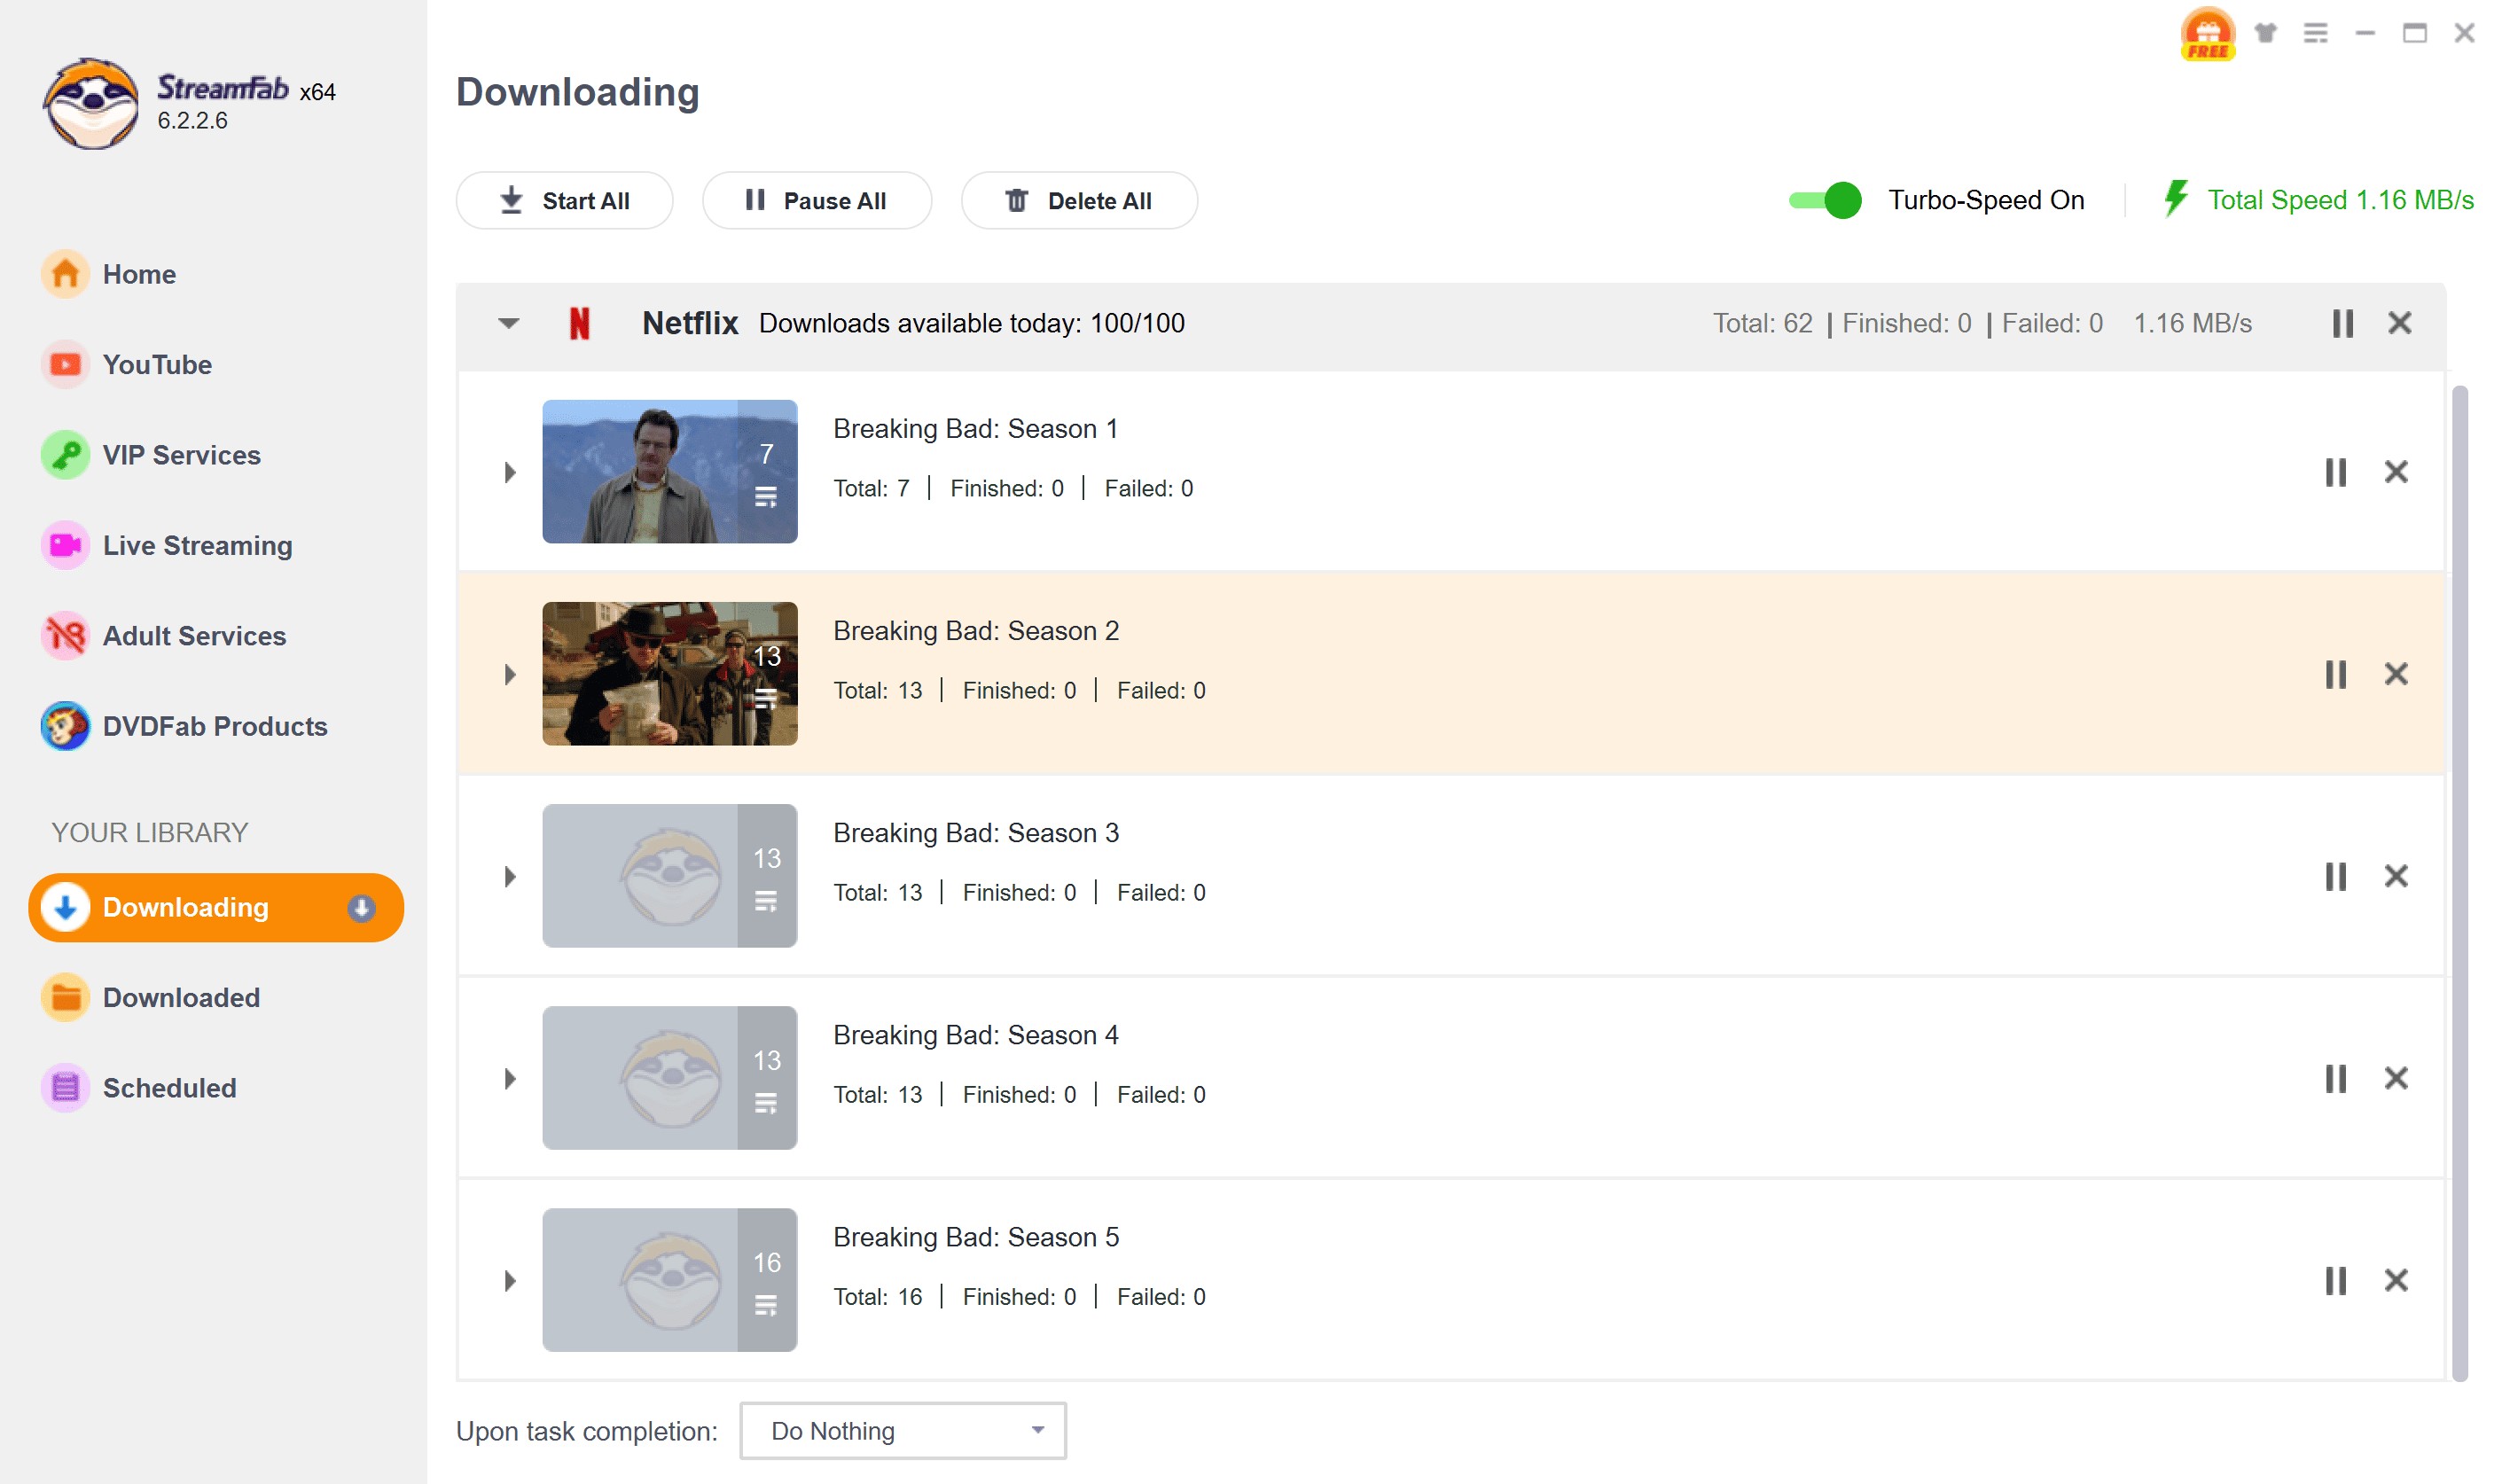Click the 'Total: 62' text in Netflix header
The height and width of the screenshot is (1484, 2502).
pos(1762,323)
